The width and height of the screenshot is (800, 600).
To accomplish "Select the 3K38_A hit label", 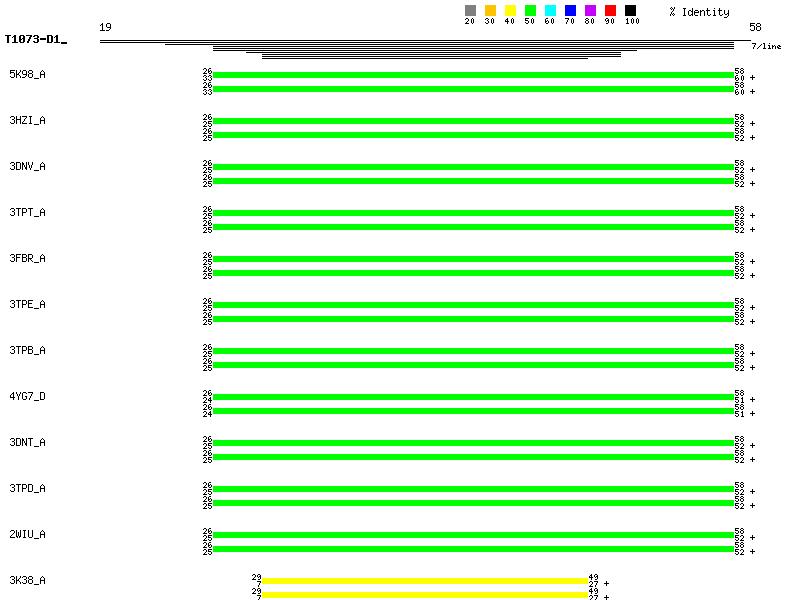I will [x=27, y=580].
